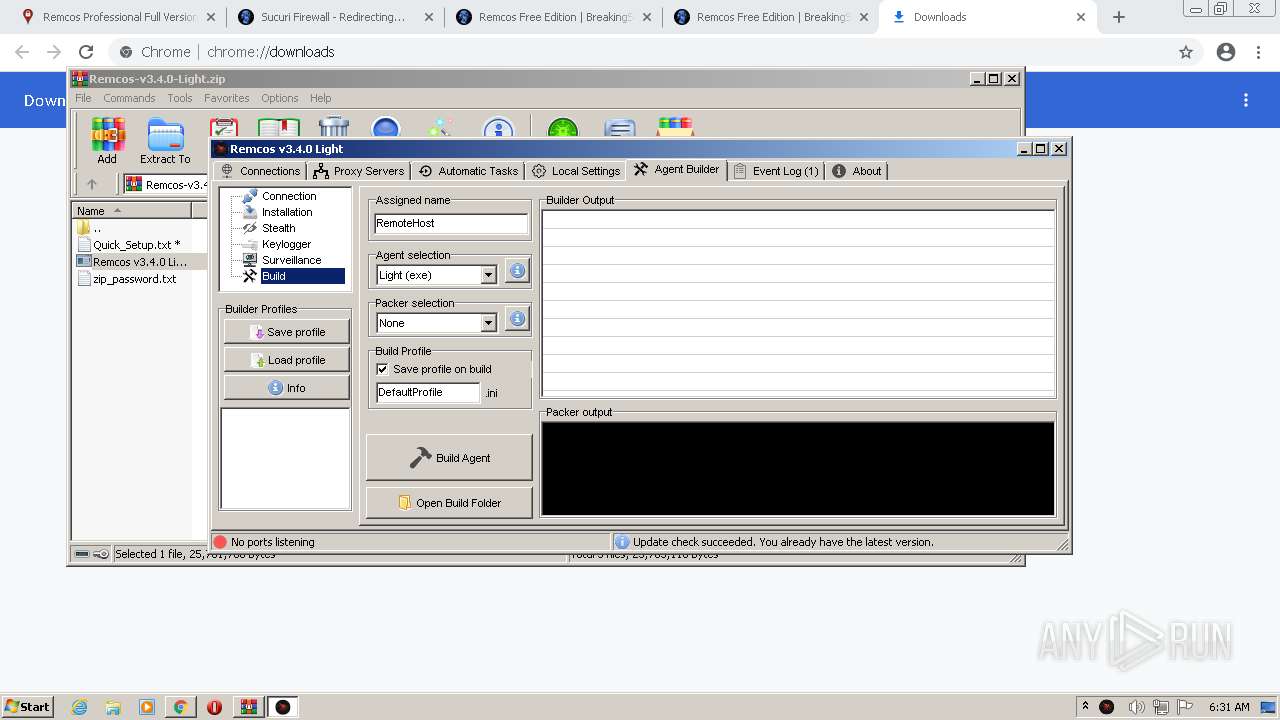Click Open Build Folder button

[x=449, y=503]
